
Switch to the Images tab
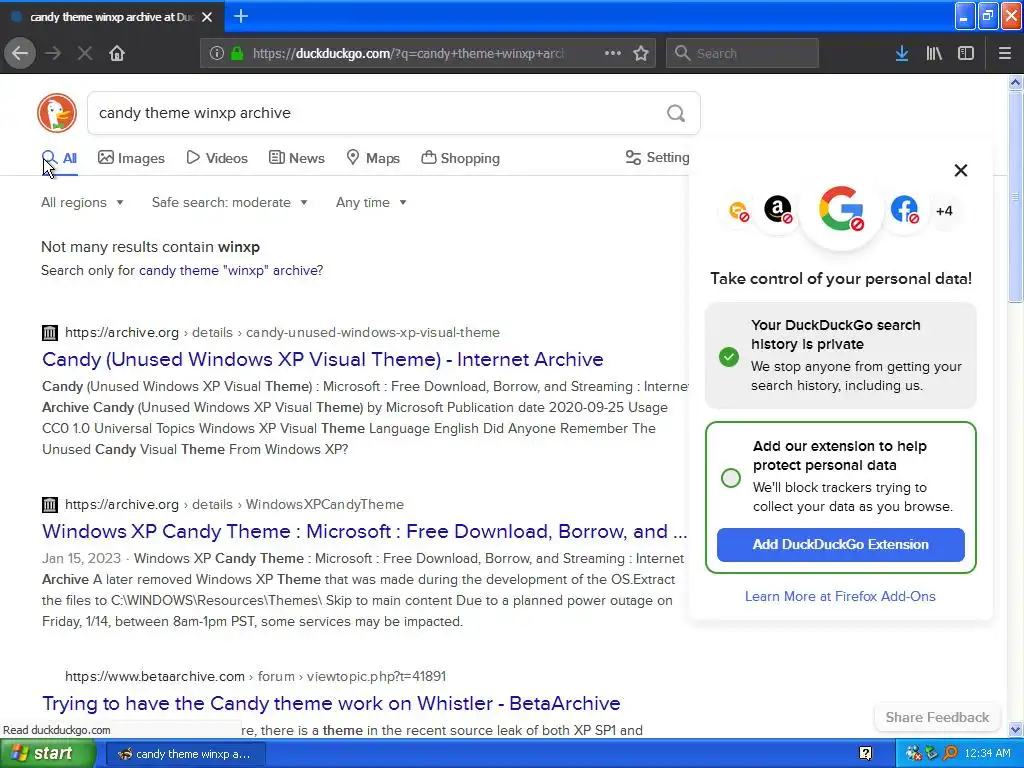[131, 158]
